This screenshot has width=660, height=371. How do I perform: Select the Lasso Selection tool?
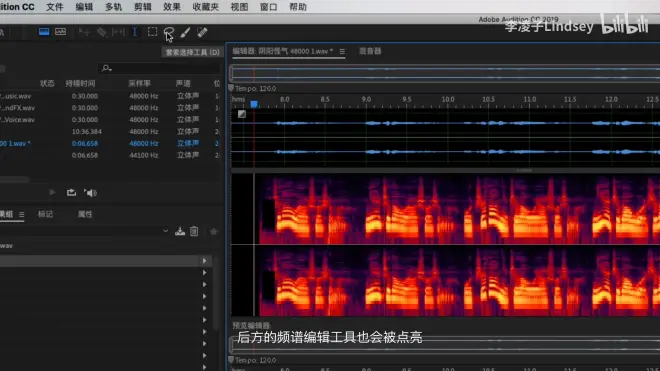point(169,32)
